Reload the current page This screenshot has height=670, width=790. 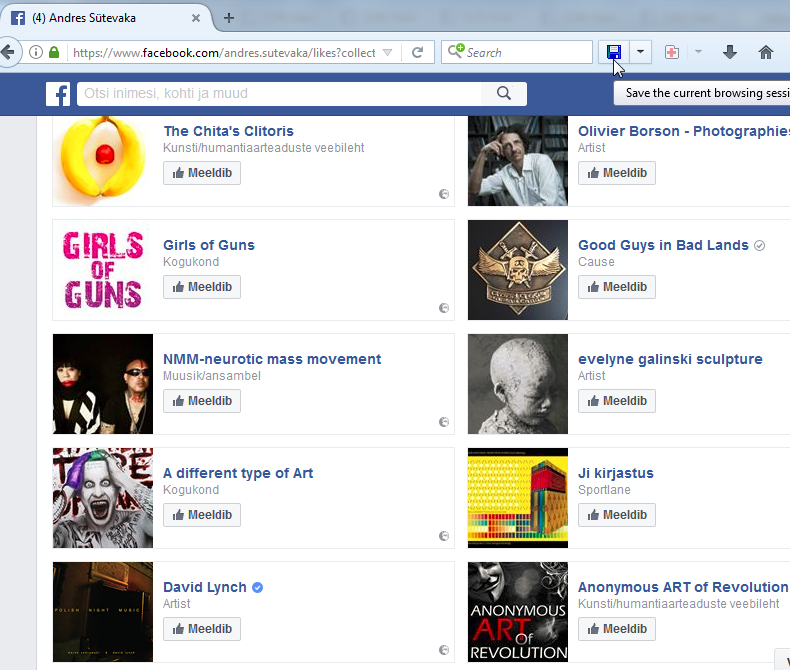[x=417, y=52]
